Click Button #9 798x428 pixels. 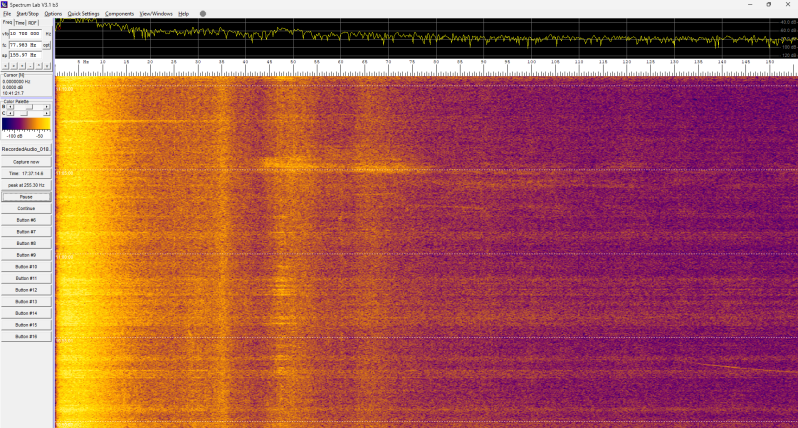coord(26,255)
